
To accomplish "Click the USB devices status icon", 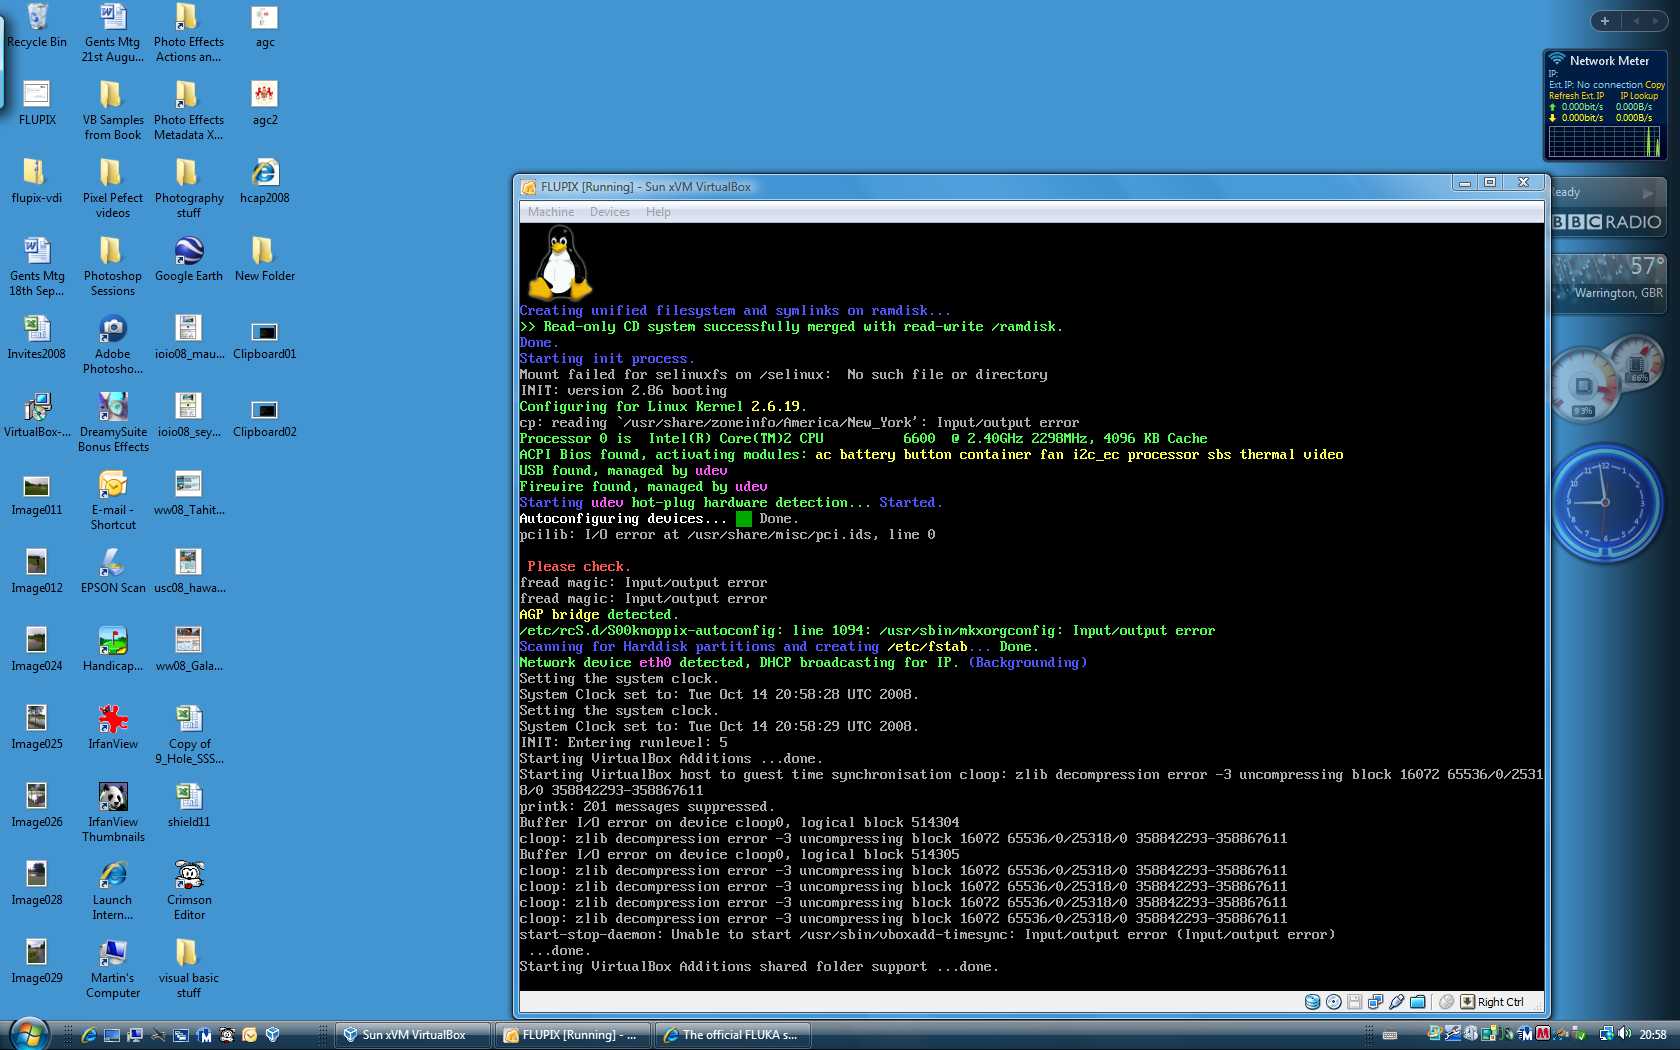I will tap(1396, 1002).
